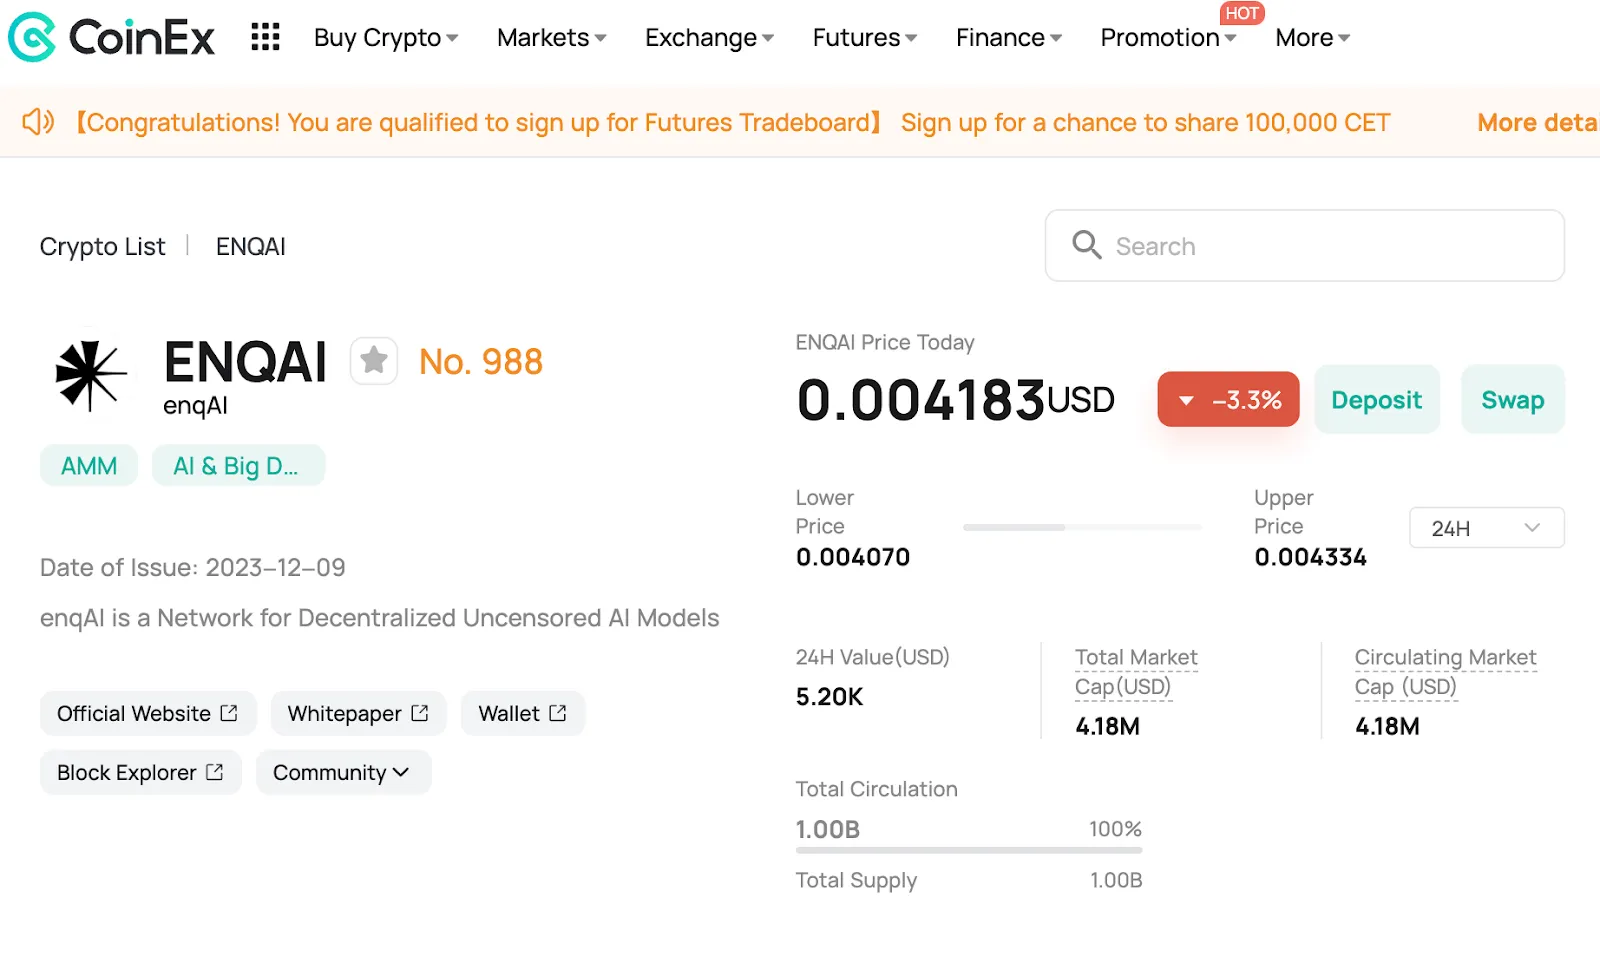
Task: Click the AMM tag
Action: 89,466
